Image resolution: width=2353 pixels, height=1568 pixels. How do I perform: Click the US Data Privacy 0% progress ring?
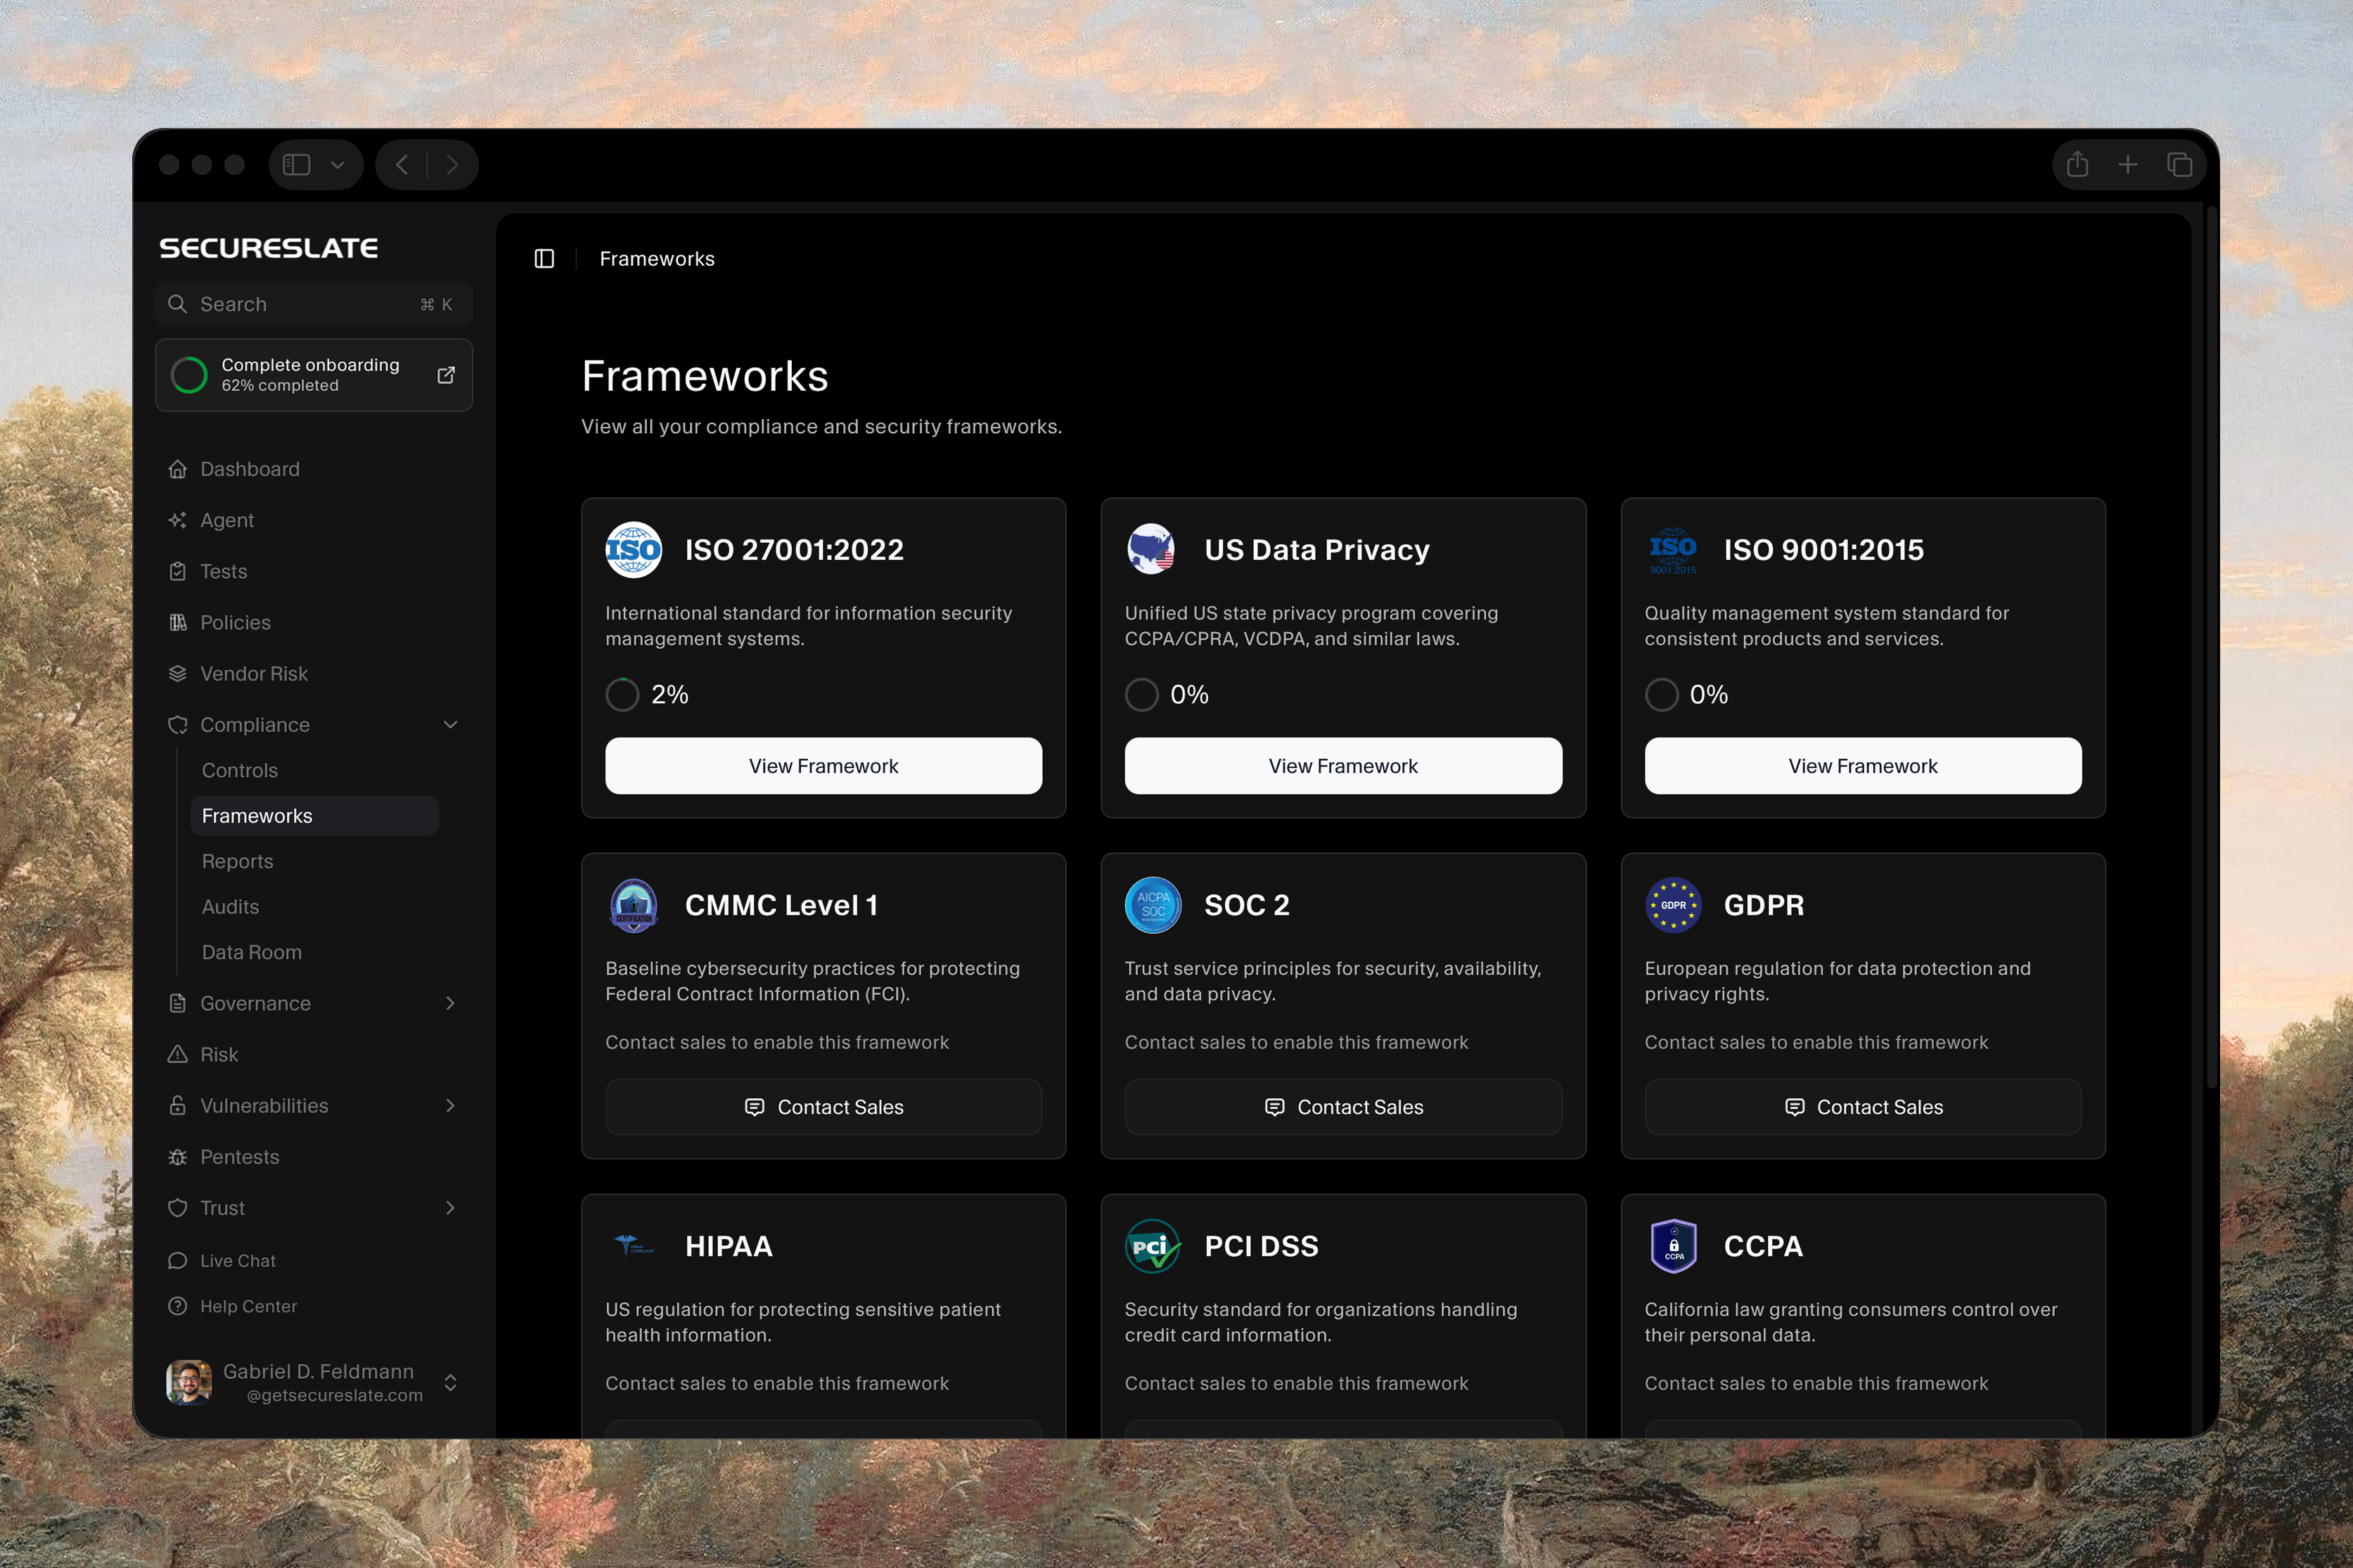[x=1142, y=695]
